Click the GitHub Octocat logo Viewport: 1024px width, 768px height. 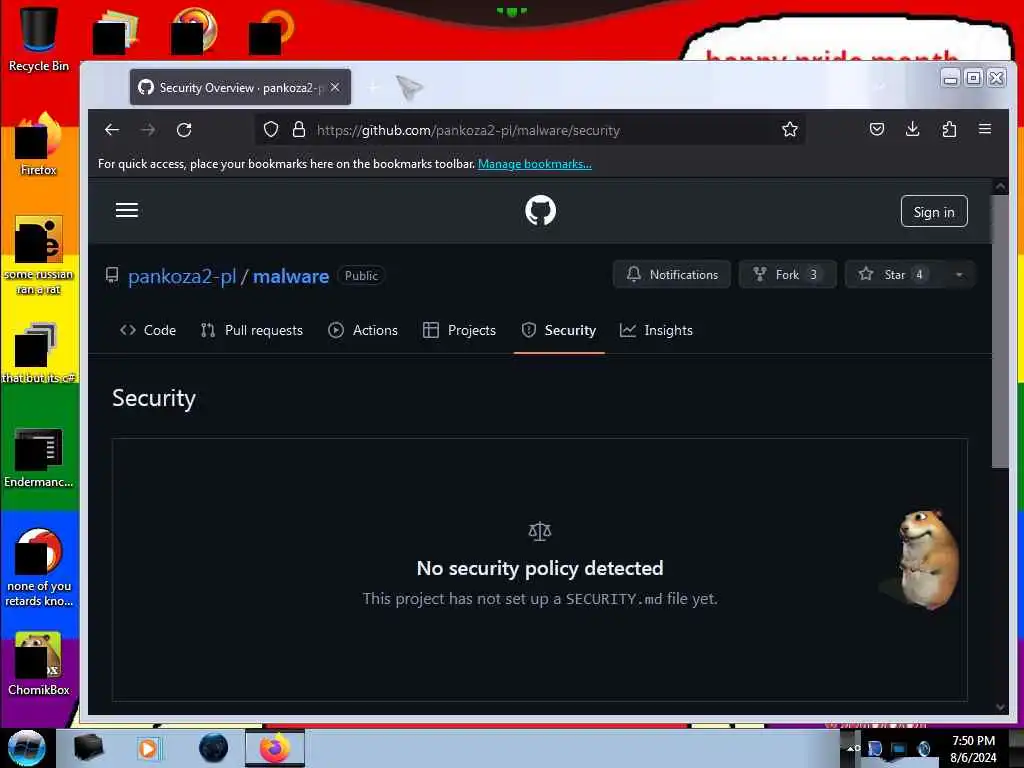[540, 210]
